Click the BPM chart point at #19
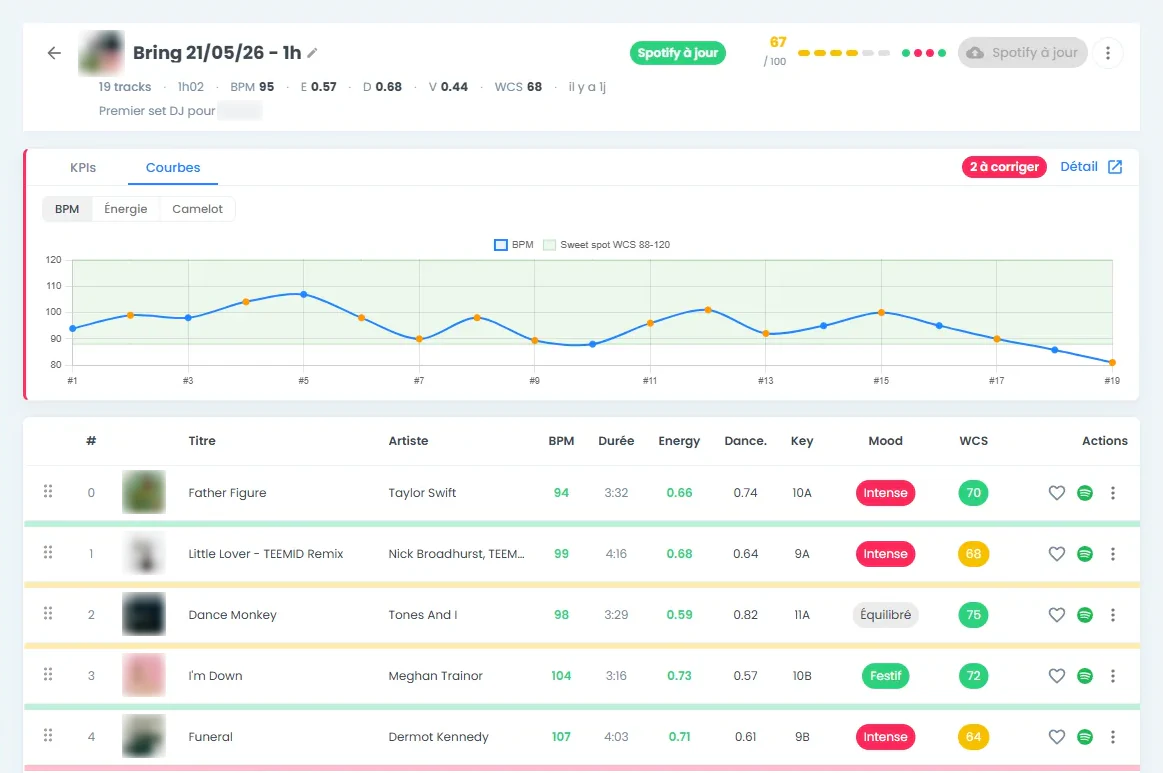 tap(1112, 363)
